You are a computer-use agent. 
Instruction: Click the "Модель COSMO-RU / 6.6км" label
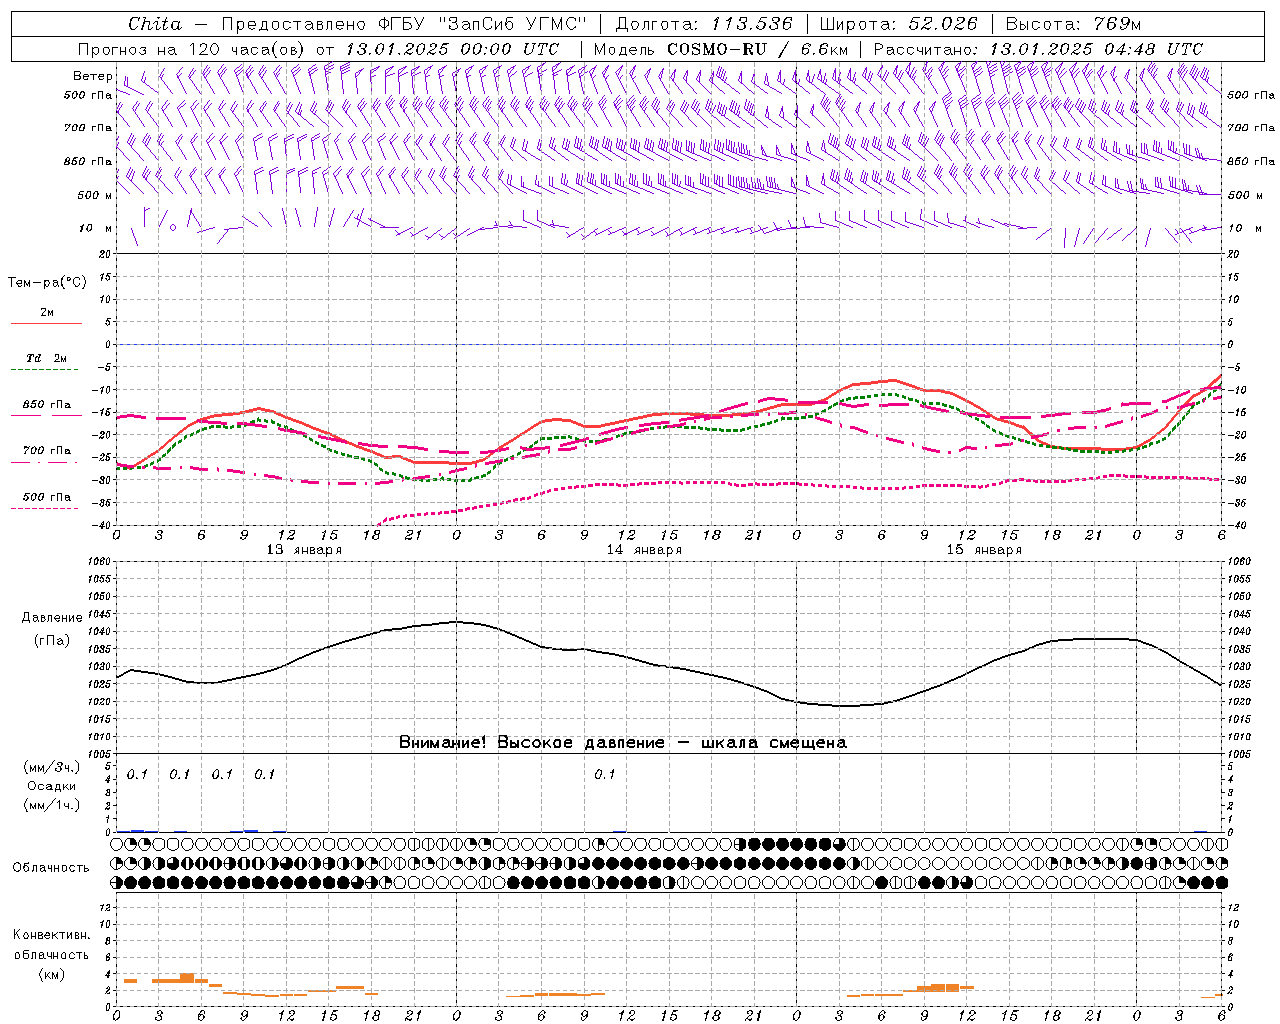pyautogui.click(x=720, y=49)
